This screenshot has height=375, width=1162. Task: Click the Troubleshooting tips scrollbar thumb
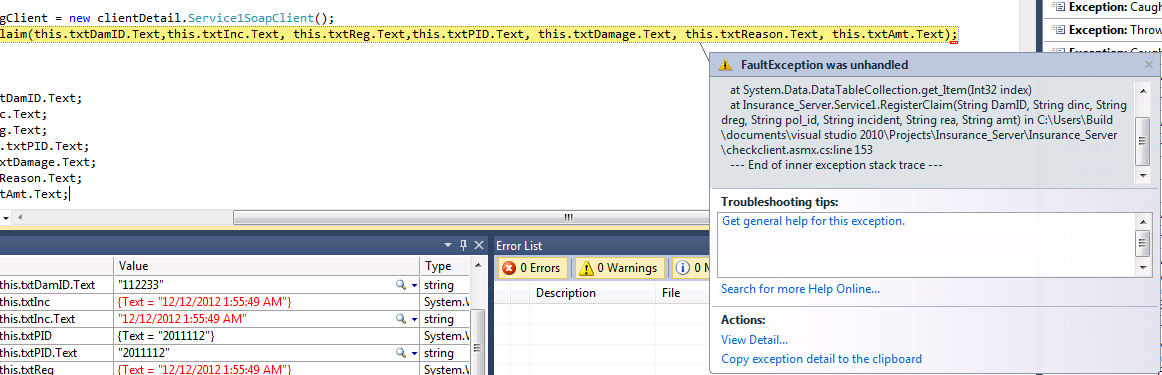tap(1143, 242)
